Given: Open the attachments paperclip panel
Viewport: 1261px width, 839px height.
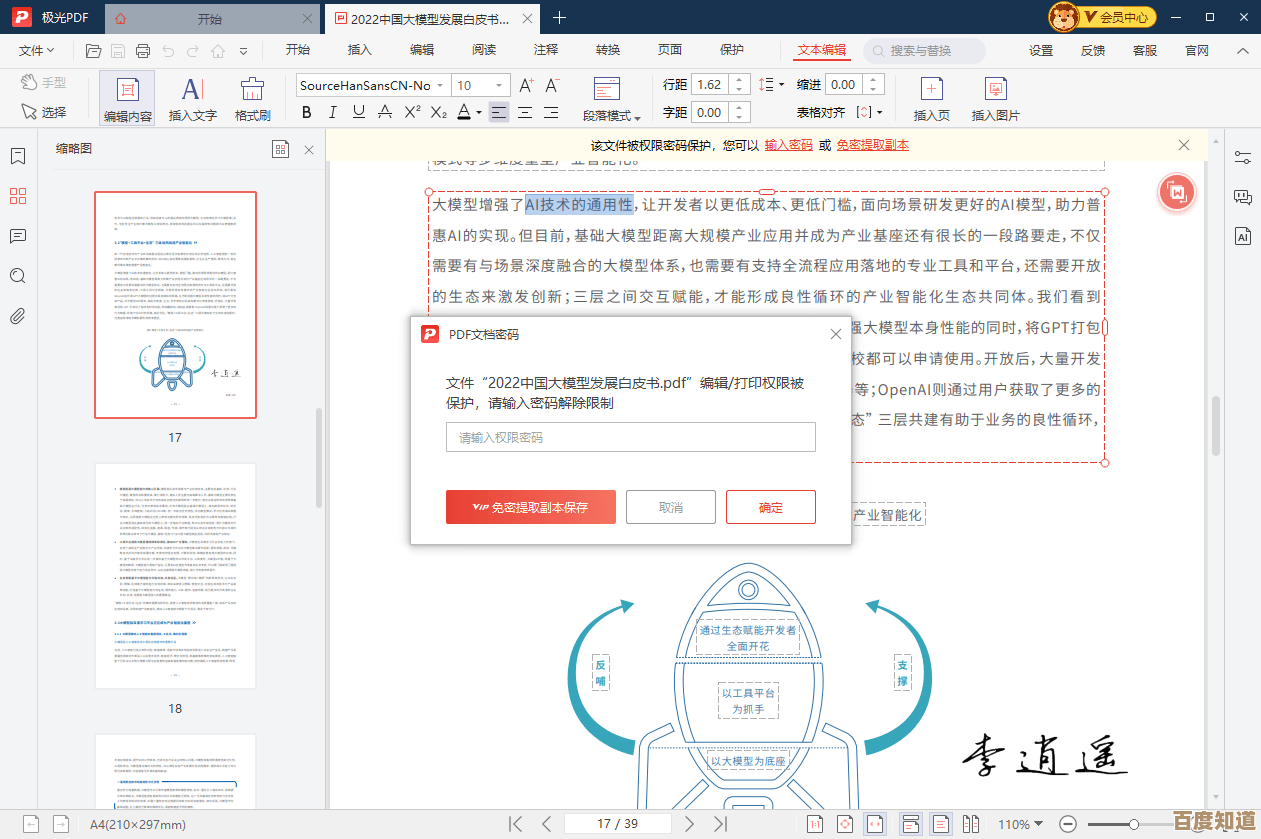Looking at the screenshot, I should 18,317.
